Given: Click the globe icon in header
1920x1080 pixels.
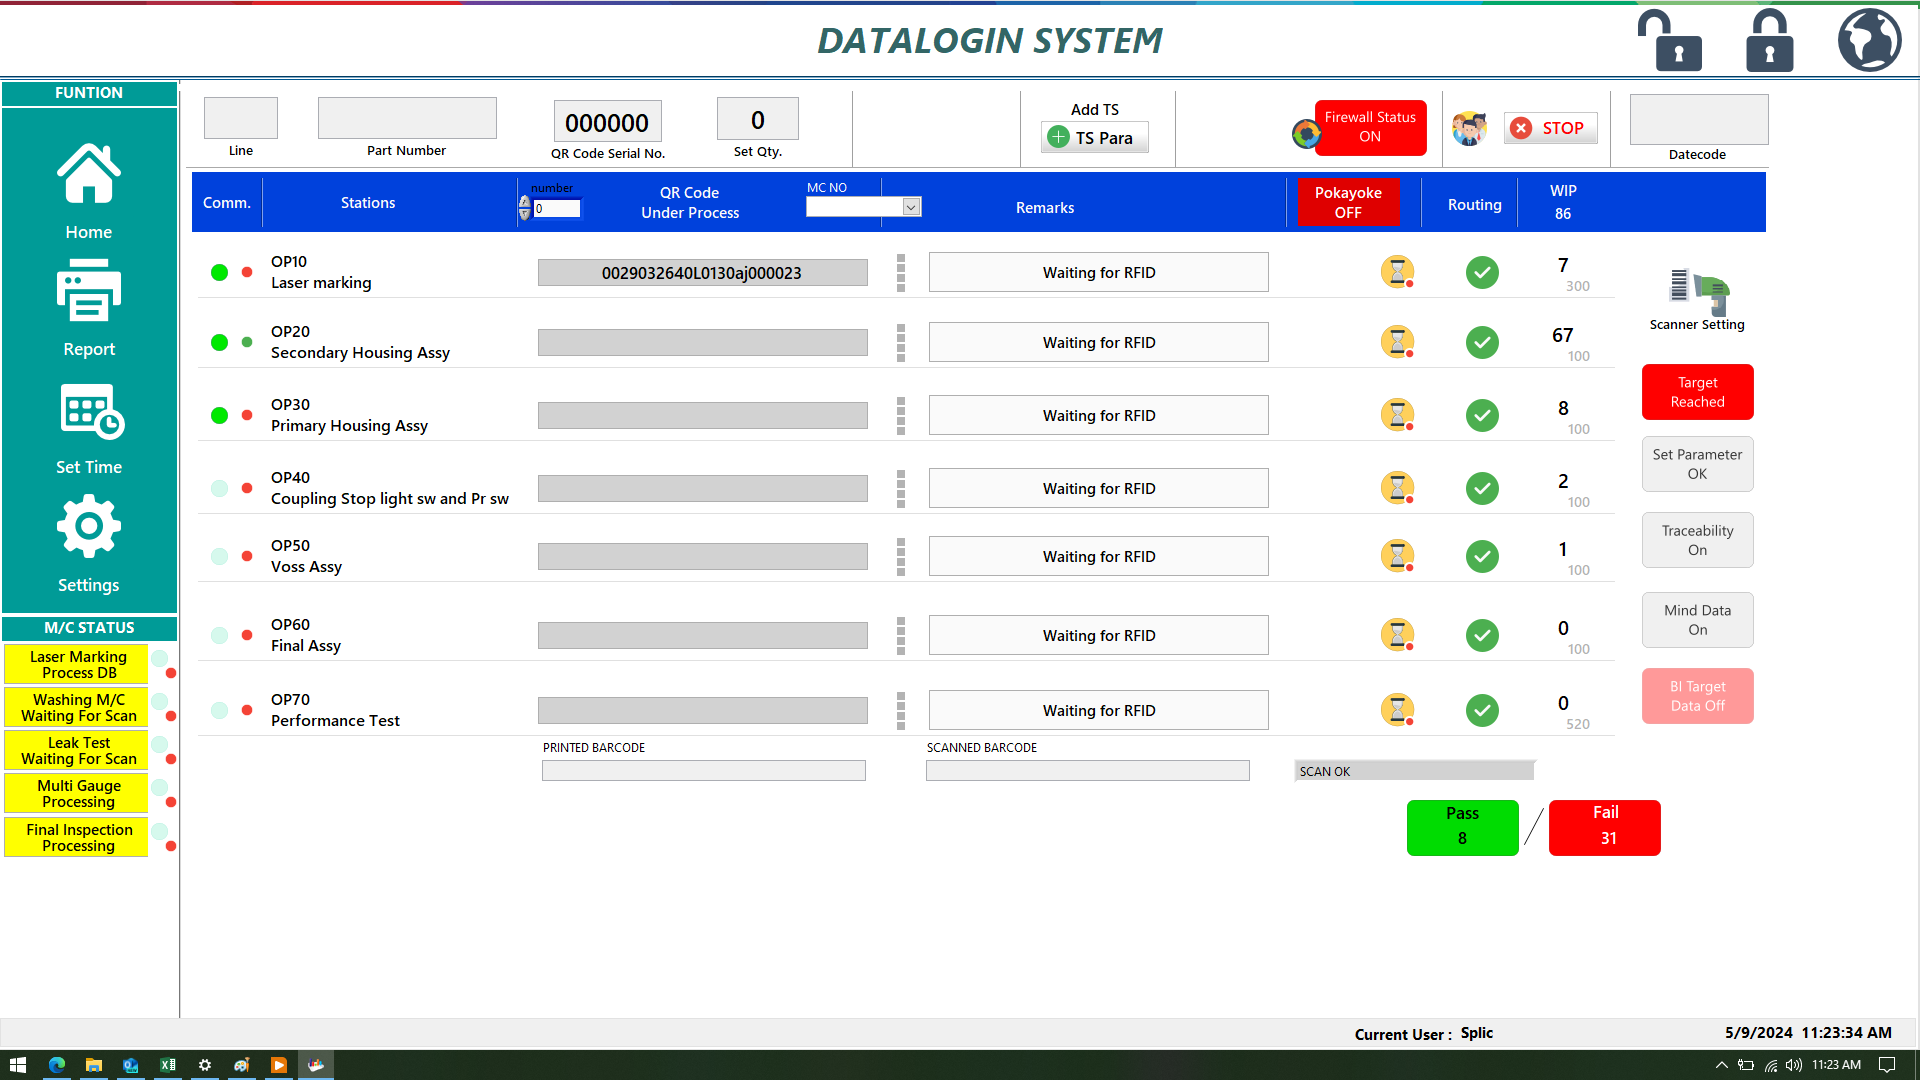Looking at the screenshot, I should 1869,41.
